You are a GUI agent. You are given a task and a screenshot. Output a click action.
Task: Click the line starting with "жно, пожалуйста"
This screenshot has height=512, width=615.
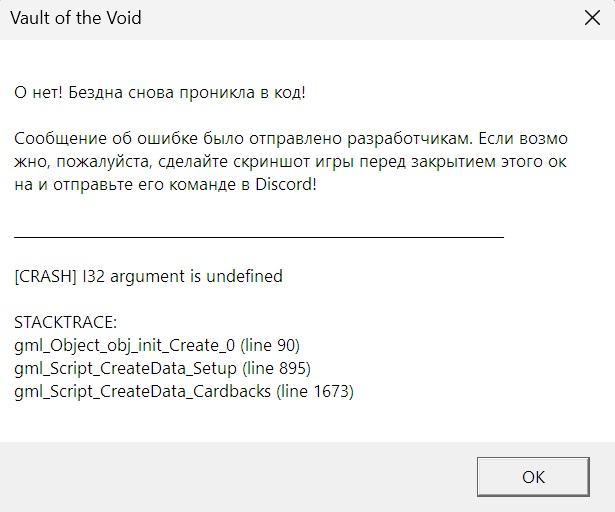pyautogui.click(x=292, y=161)
